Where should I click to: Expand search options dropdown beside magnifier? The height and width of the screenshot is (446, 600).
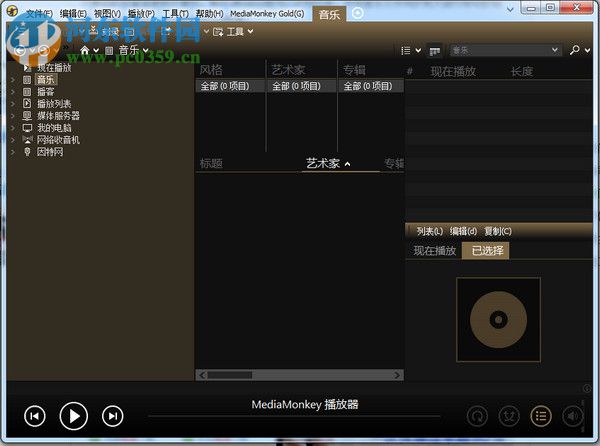click(588, 50)
